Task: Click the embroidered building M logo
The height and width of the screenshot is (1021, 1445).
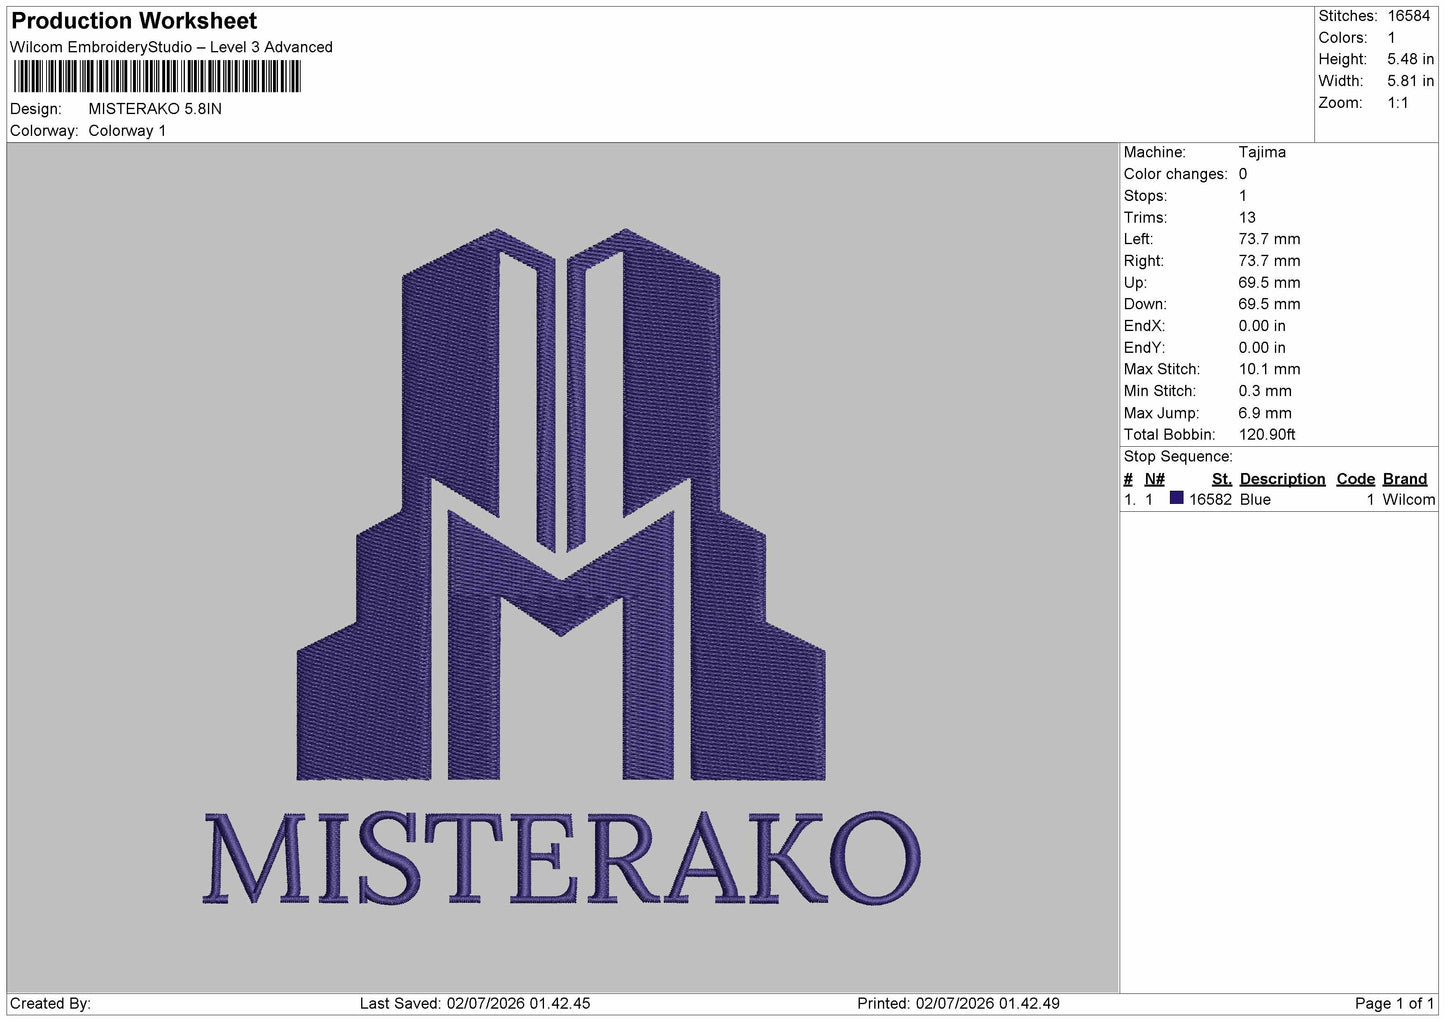Action: [561, 505]
